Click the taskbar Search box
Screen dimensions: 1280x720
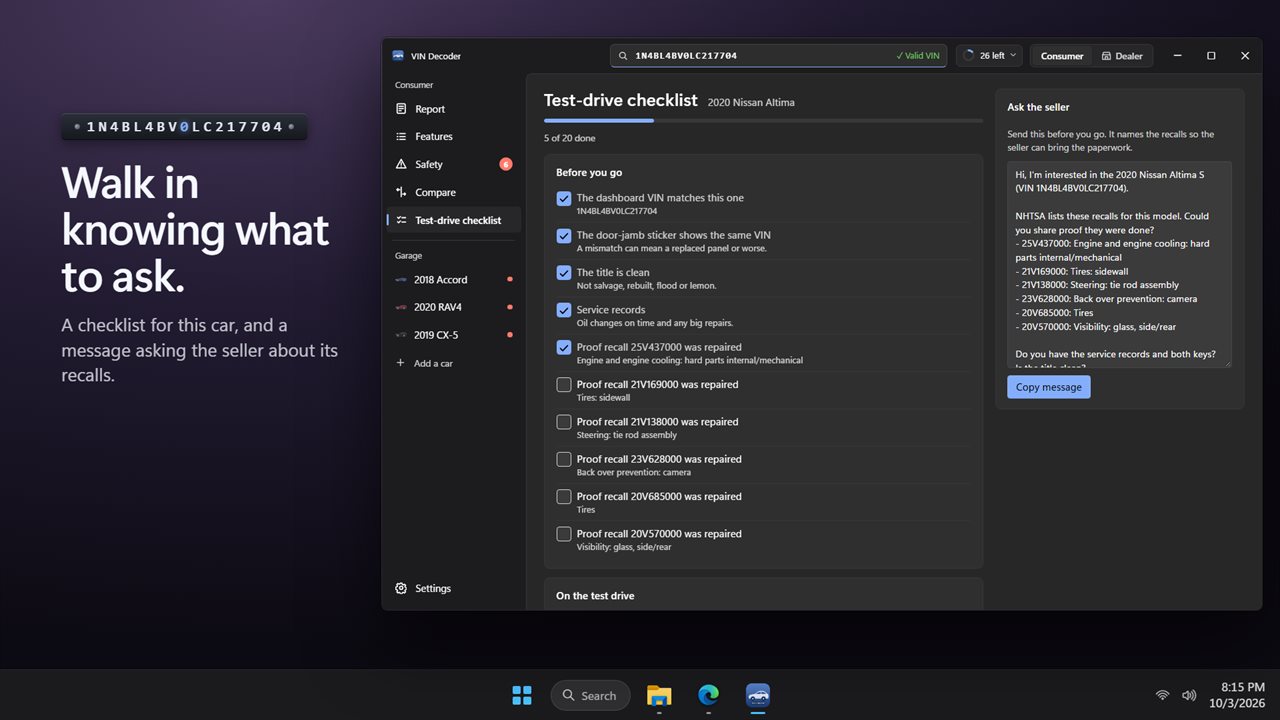coord(590,695)
